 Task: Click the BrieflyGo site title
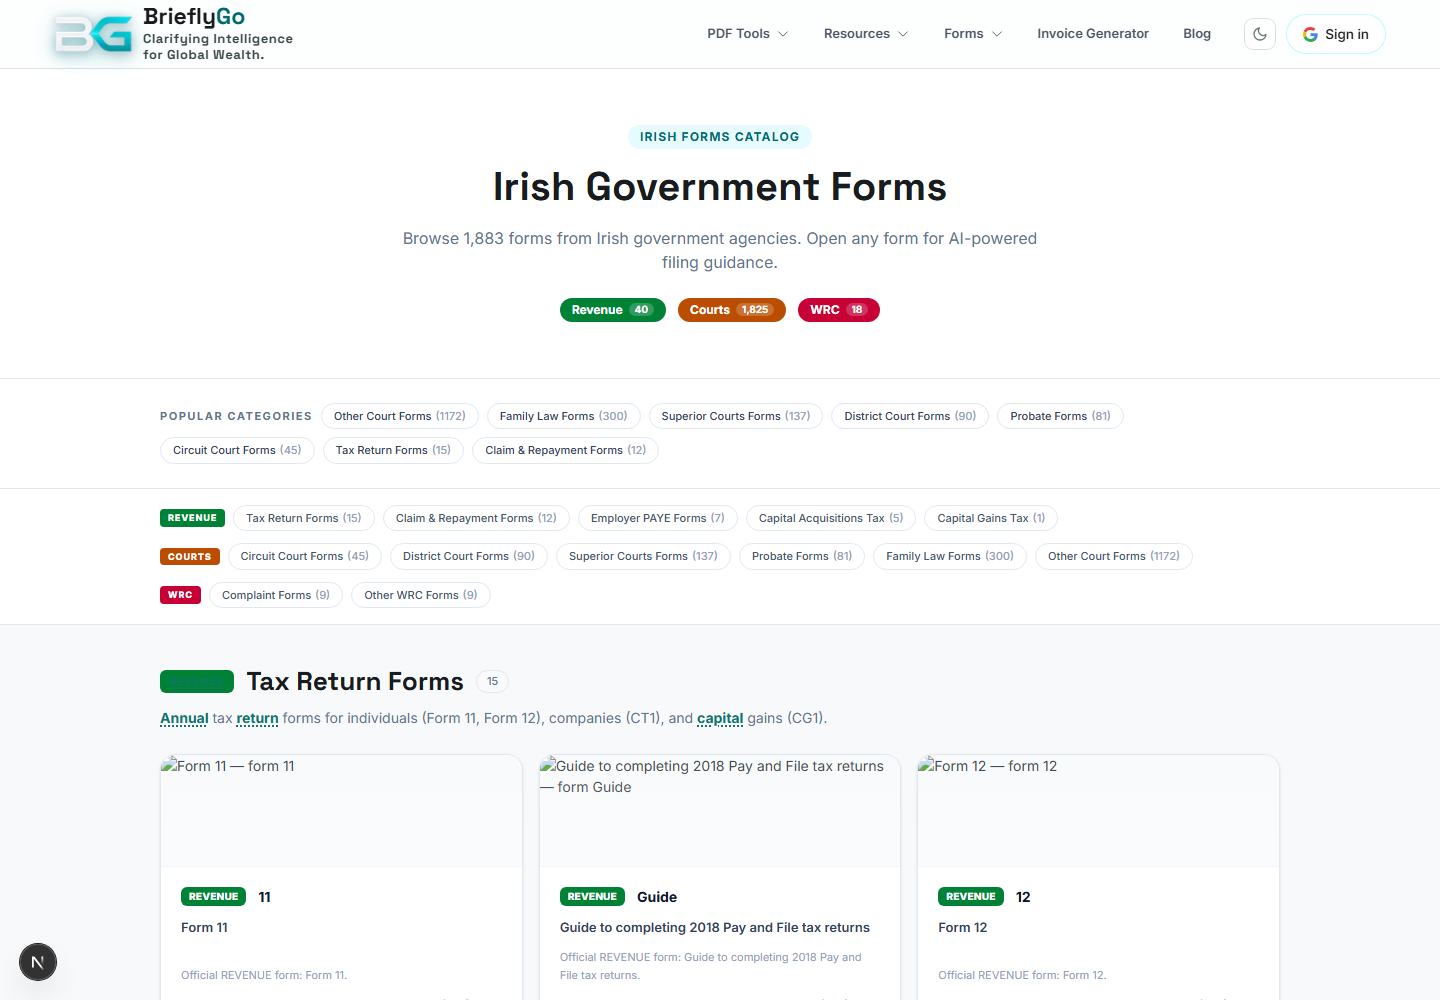pyautogui.click(x=194, y=17)
